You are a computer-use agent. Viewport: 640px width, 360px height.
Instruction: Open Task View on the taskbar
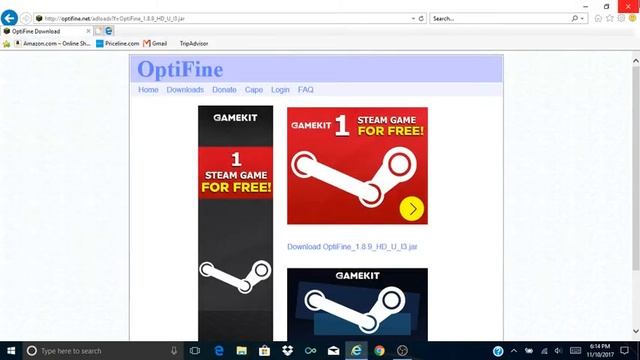coord(195,351)
